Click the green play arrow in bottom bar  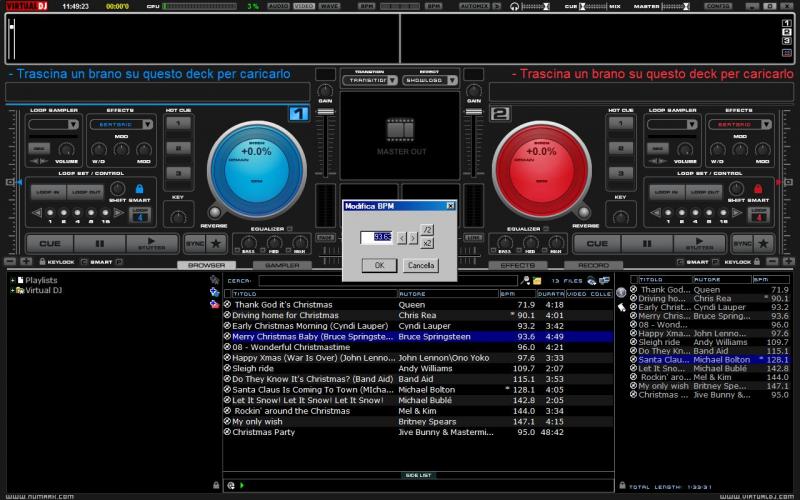242,485
